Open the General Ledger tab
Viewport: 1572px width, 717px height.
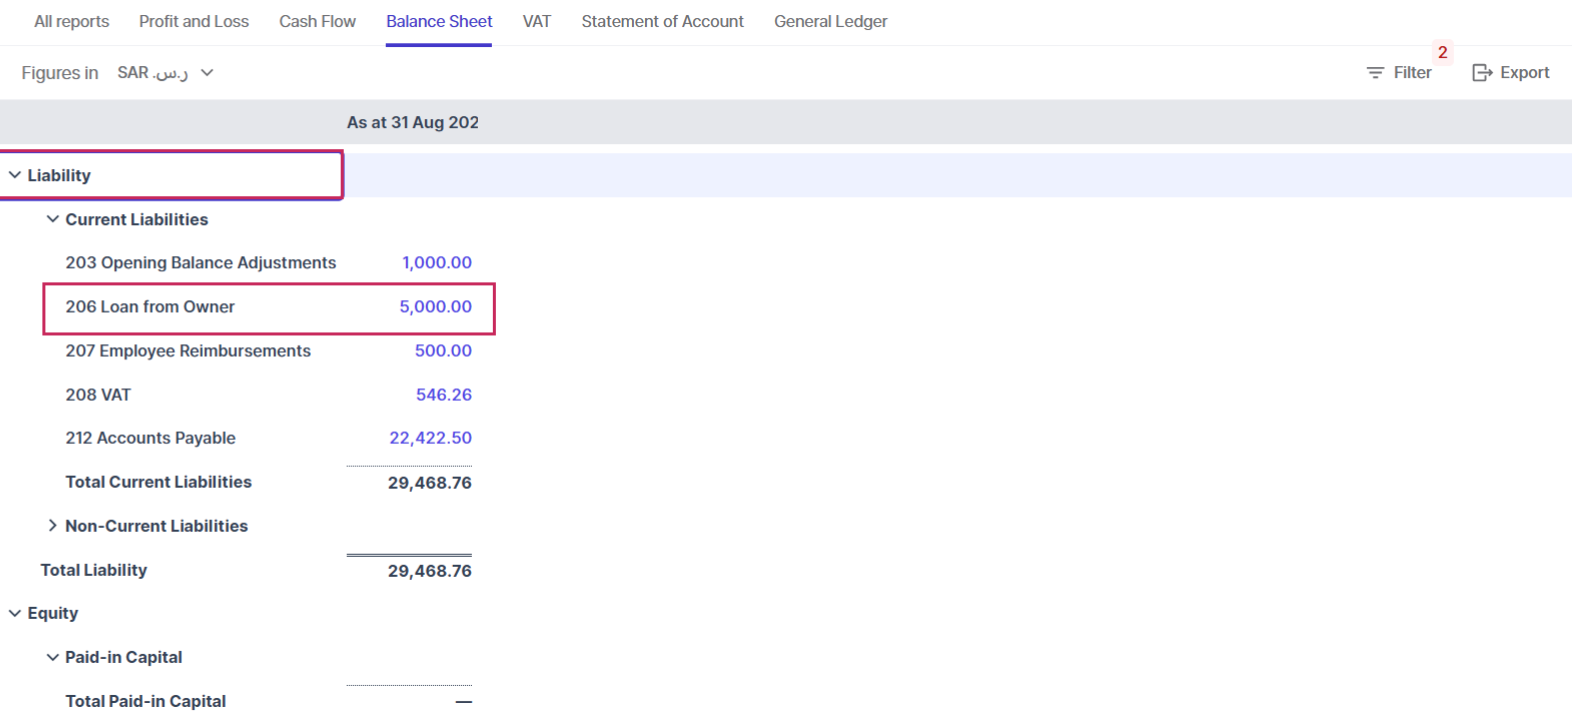pyautogui.click(x=831, y=21)
